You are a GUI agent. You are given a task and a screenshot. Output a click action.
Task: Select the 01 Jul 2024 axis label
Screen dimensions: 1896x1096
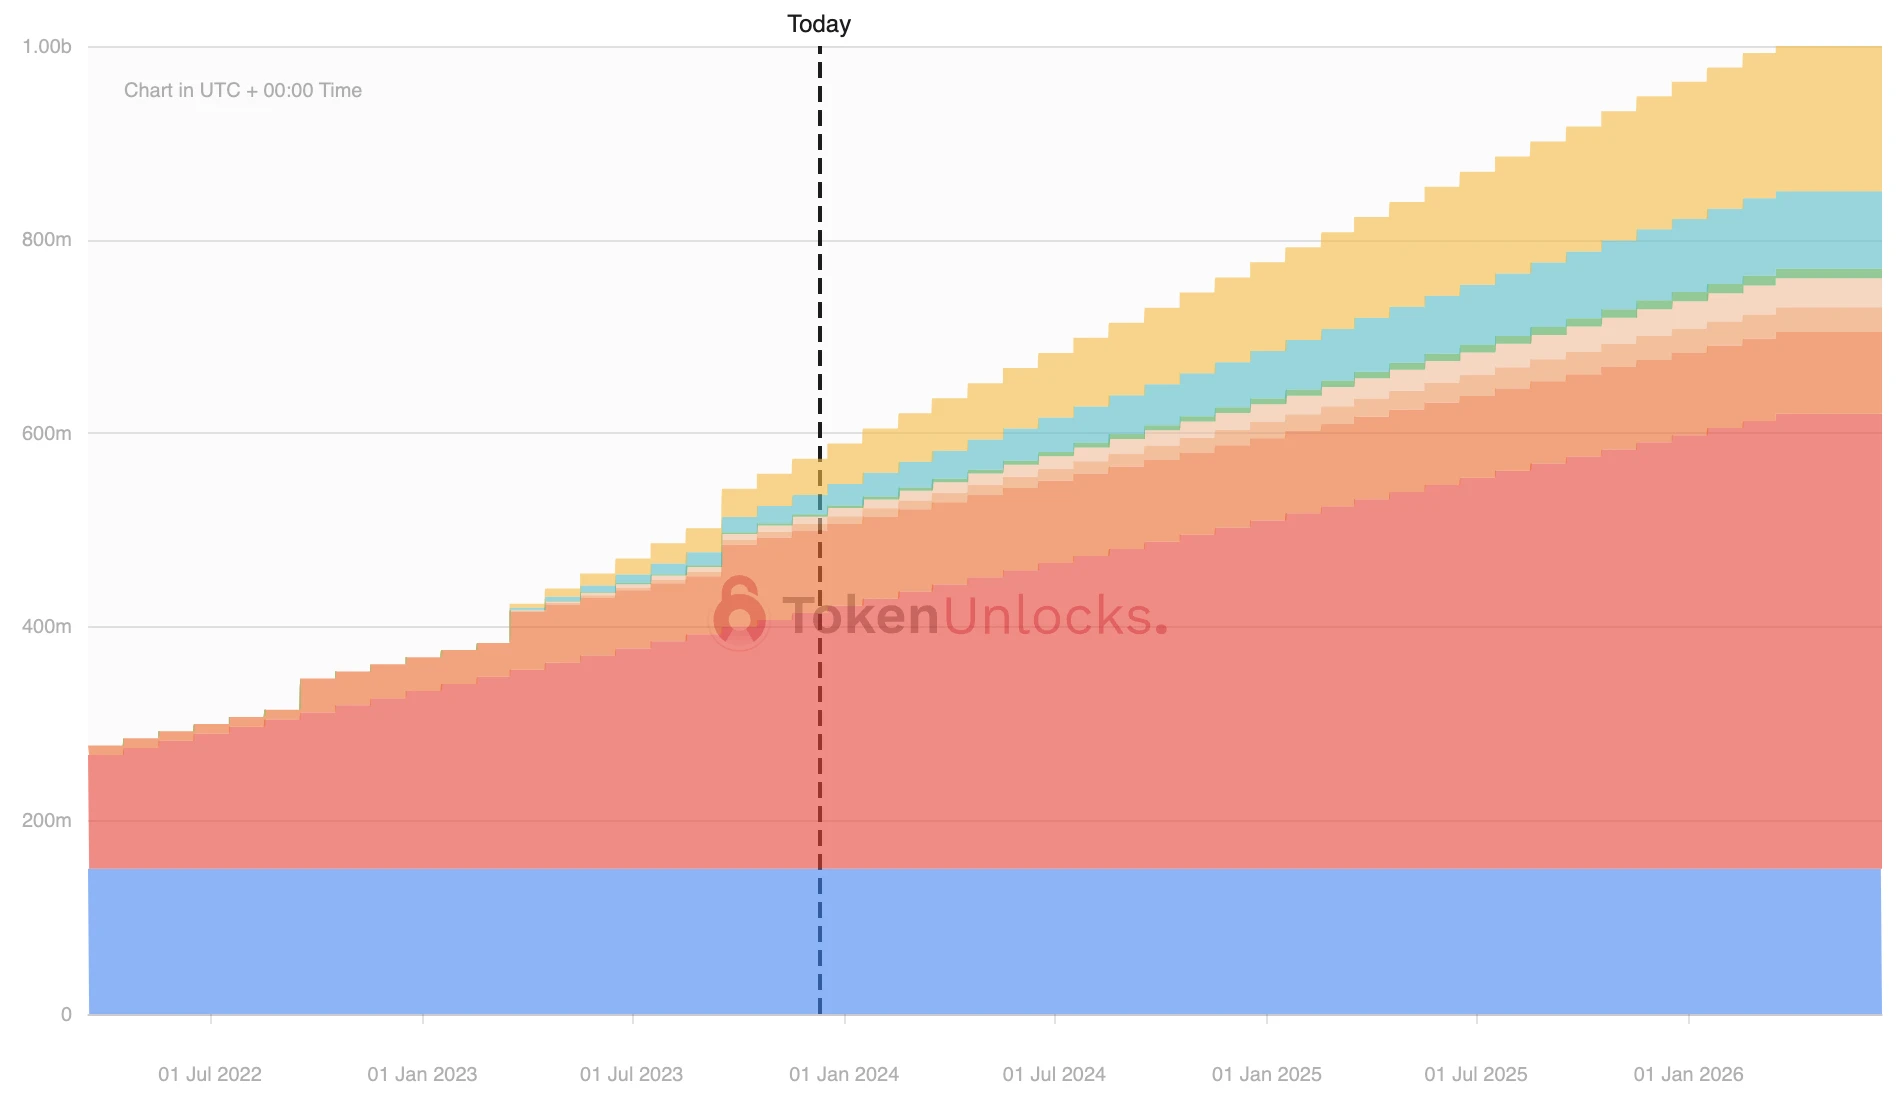pyautogui.click(x=1054, y=1074)
